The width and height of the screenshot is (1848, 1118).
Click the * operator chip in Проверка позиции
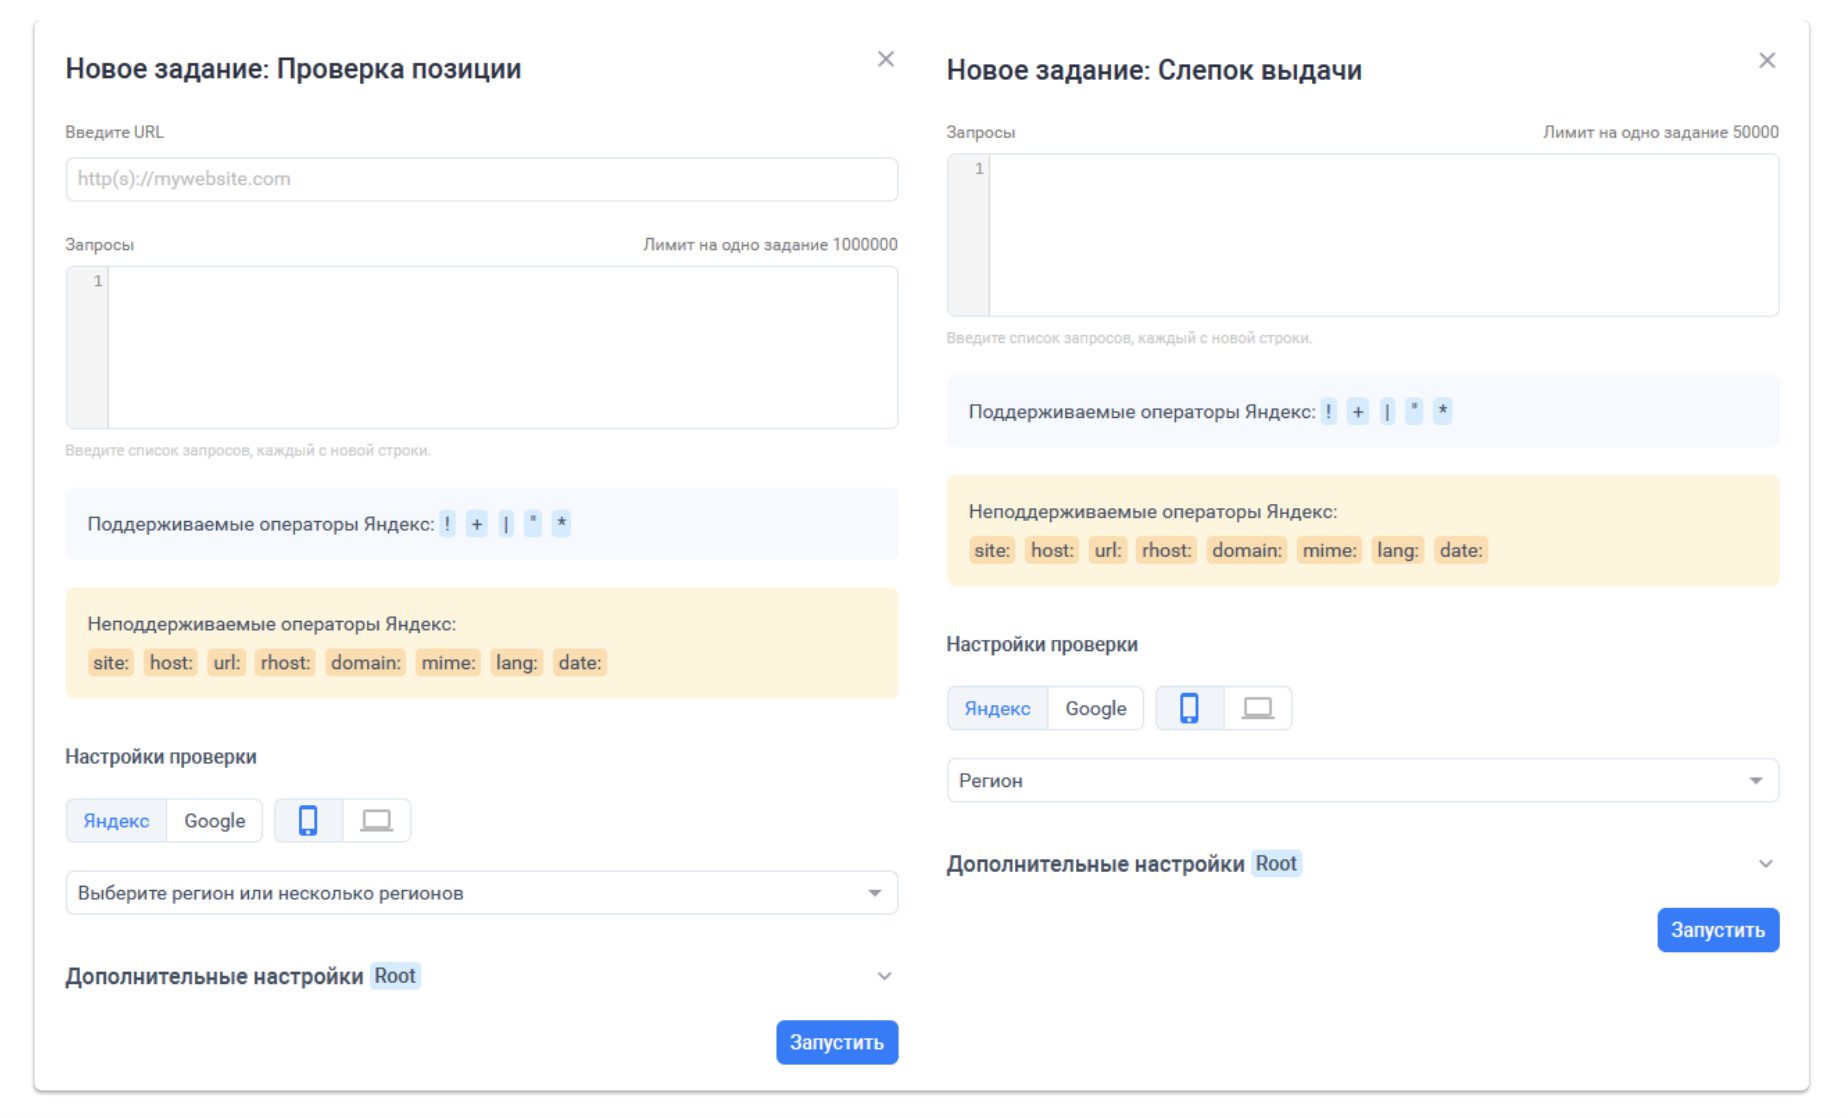pos(562,524)
